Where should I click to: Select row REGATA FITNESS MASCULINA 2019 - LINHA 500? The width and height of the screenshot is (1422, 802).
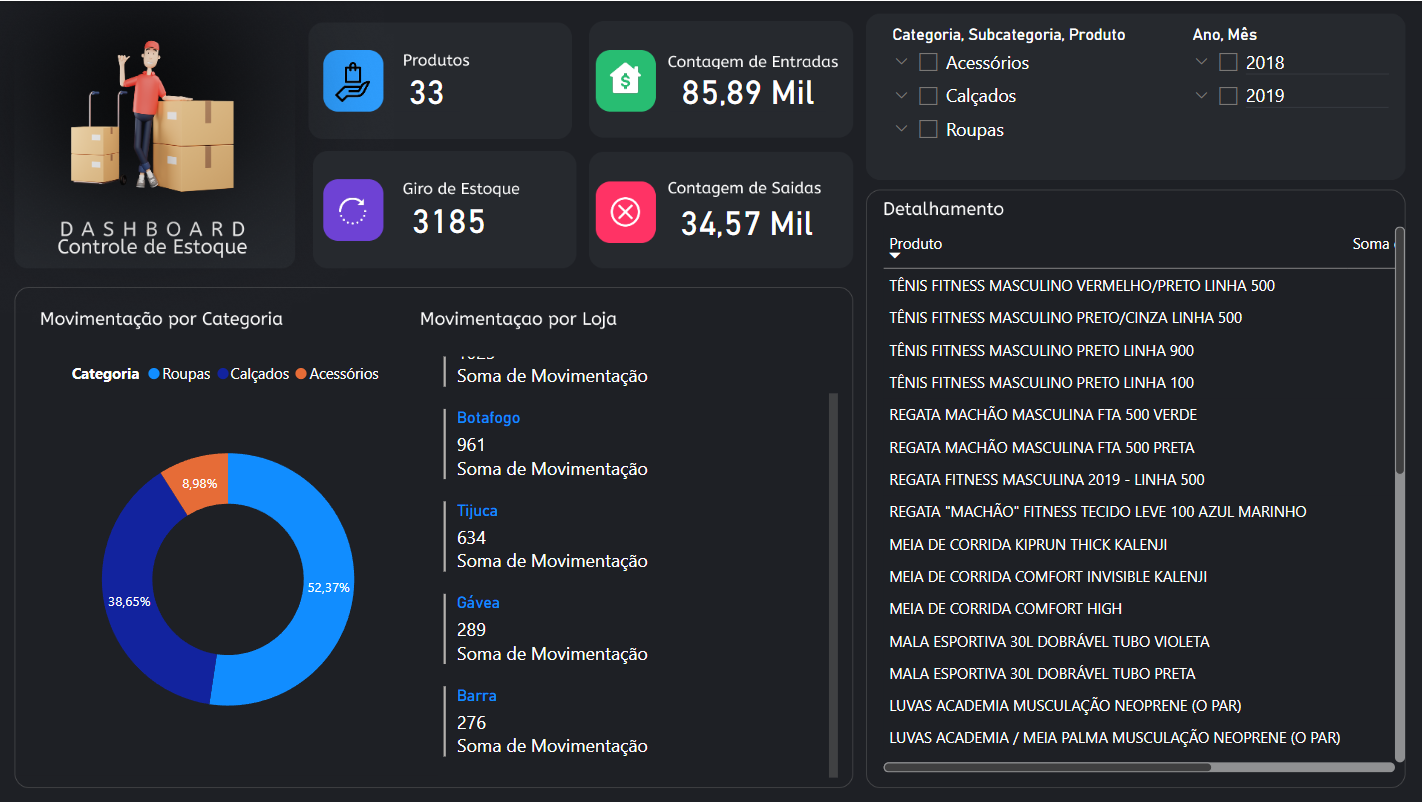click(1140, 479)
